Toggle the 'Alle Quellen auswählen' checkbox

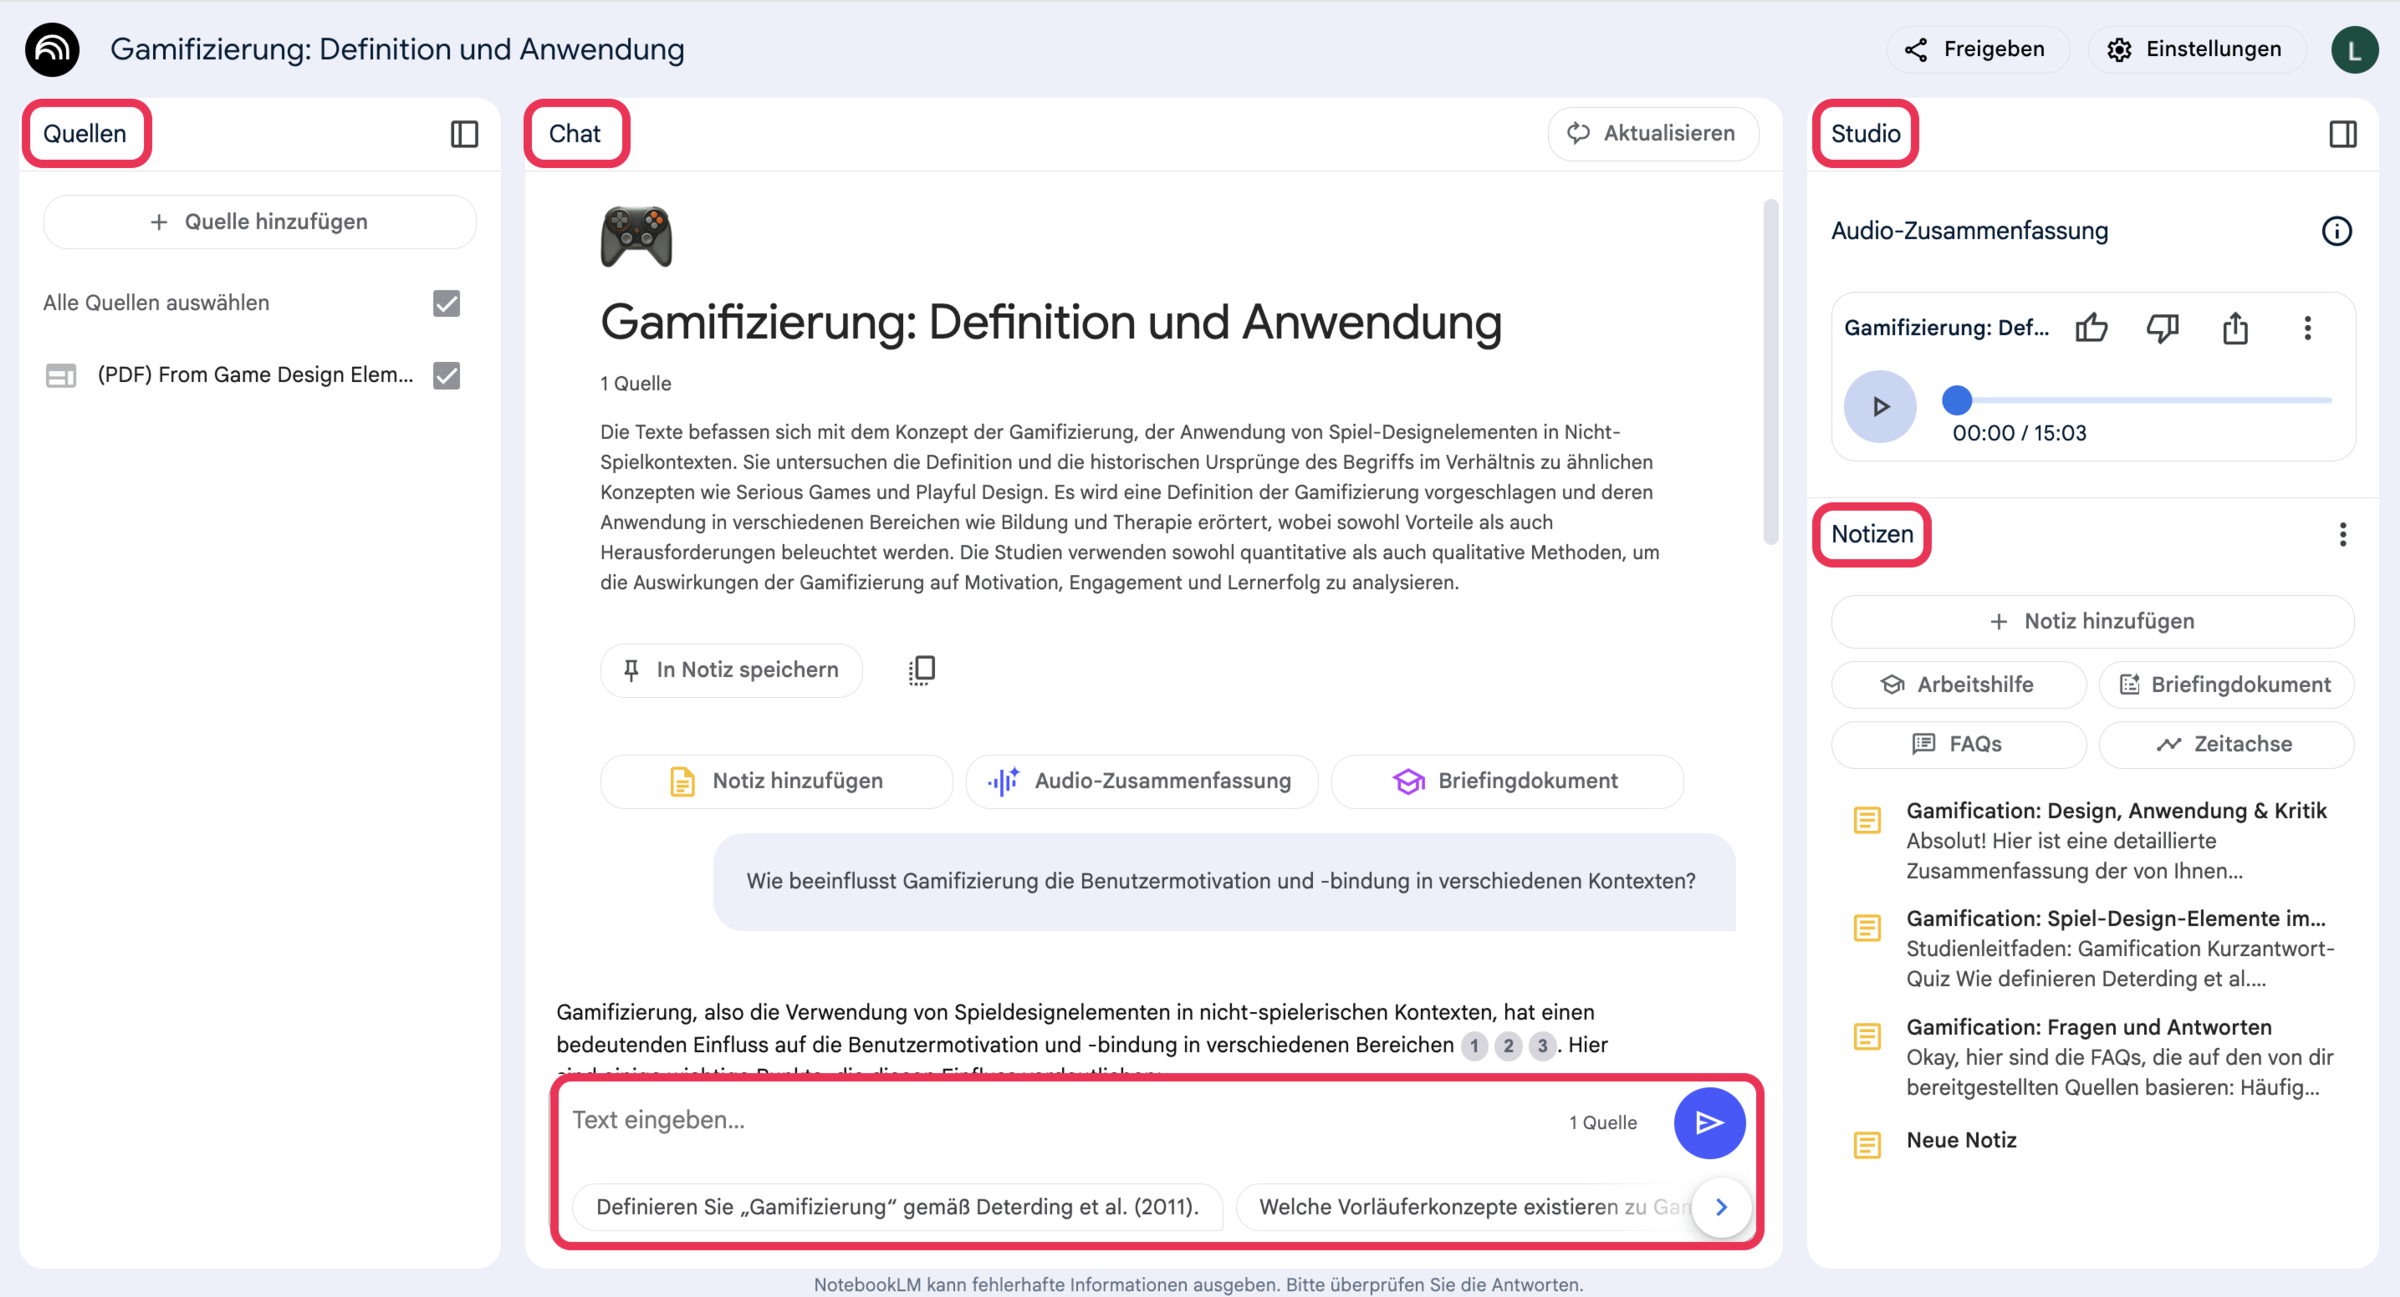pos(447,303)
